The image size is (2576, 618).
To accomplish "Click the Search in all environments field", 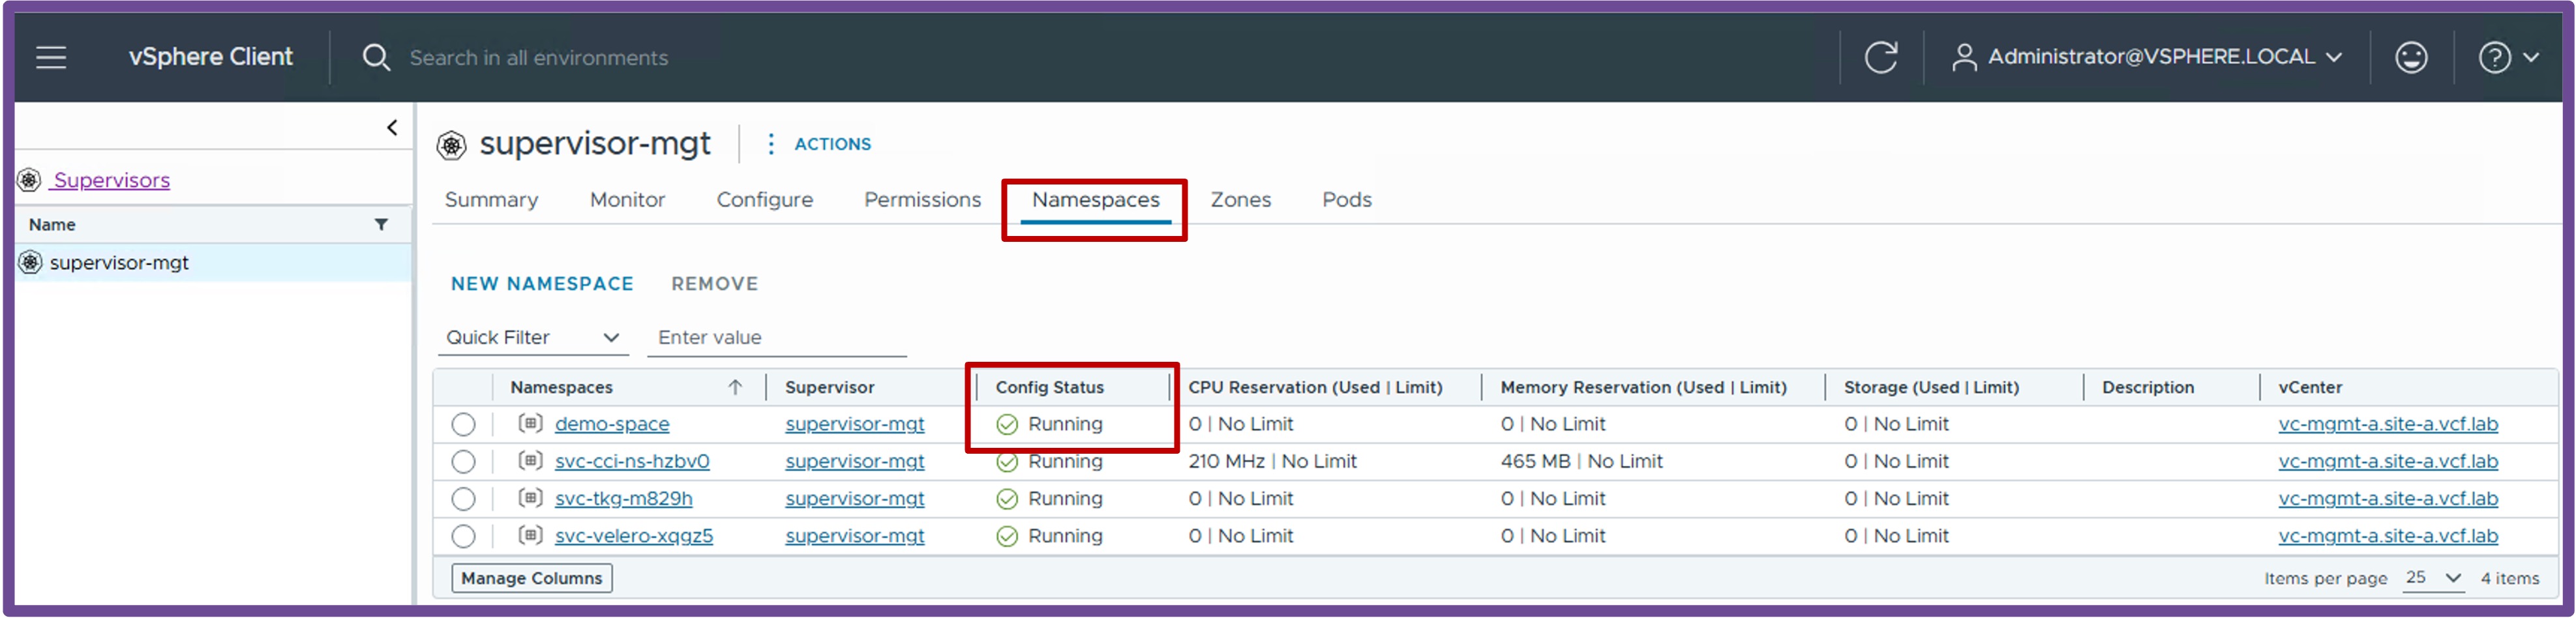I will [x=539, y=58].
